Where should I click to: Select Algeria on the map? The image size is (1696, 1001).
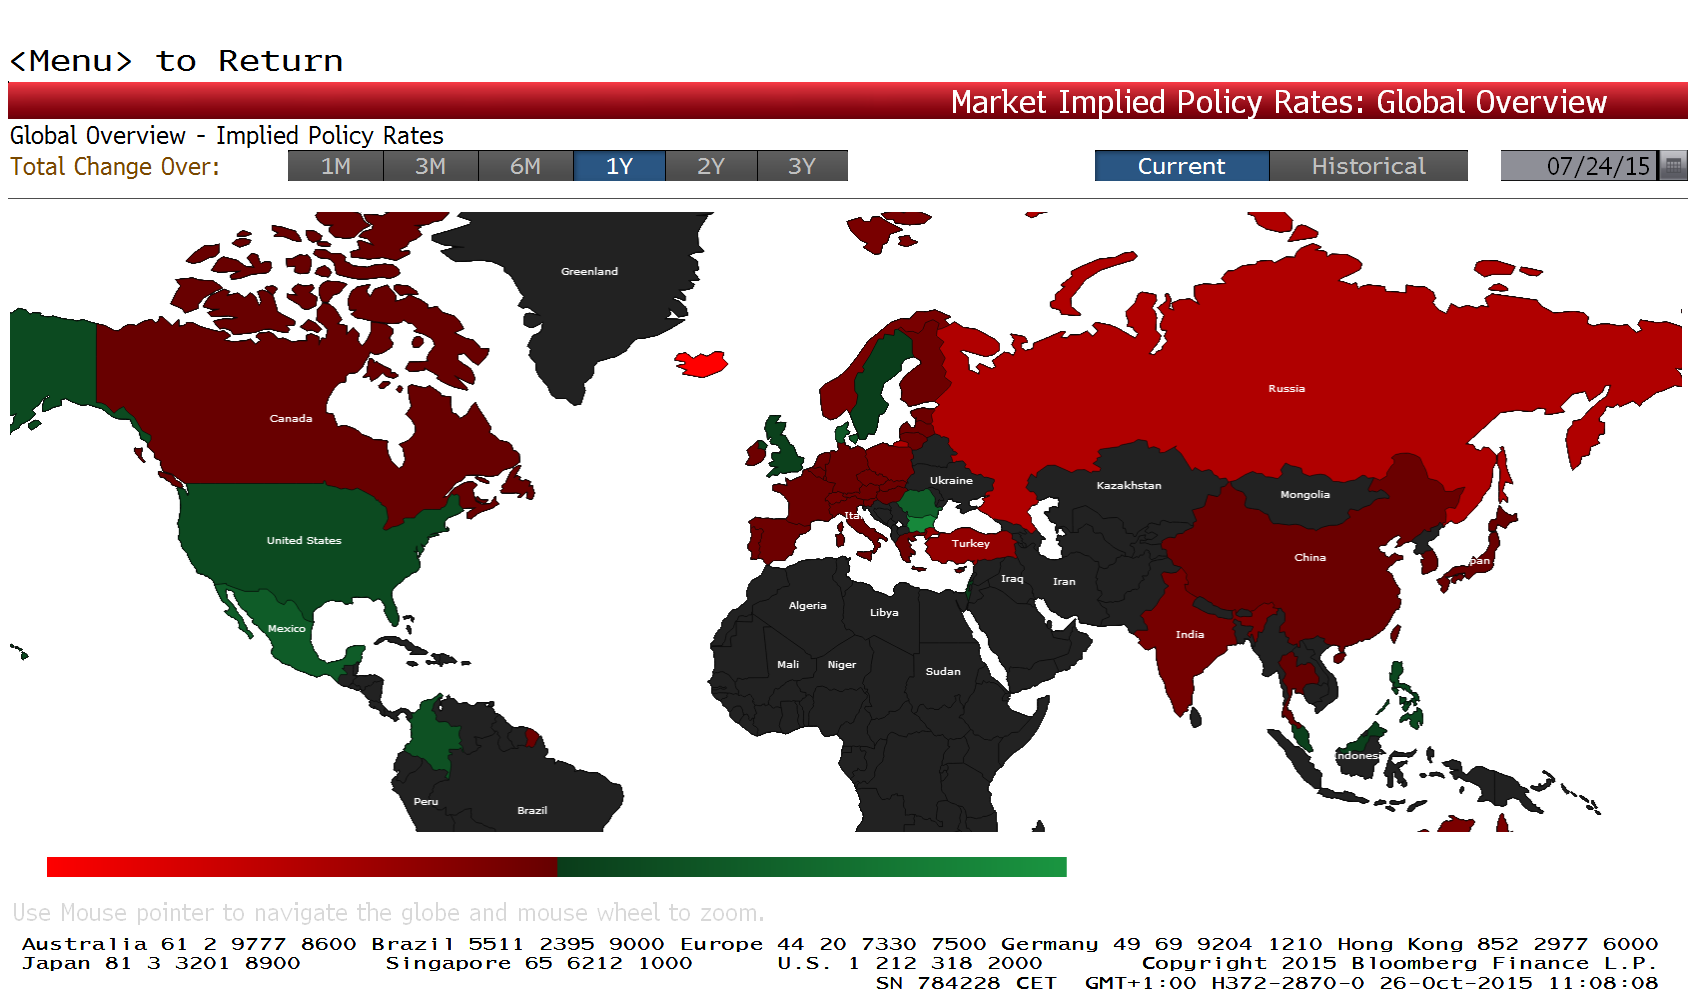coord(807,606)
